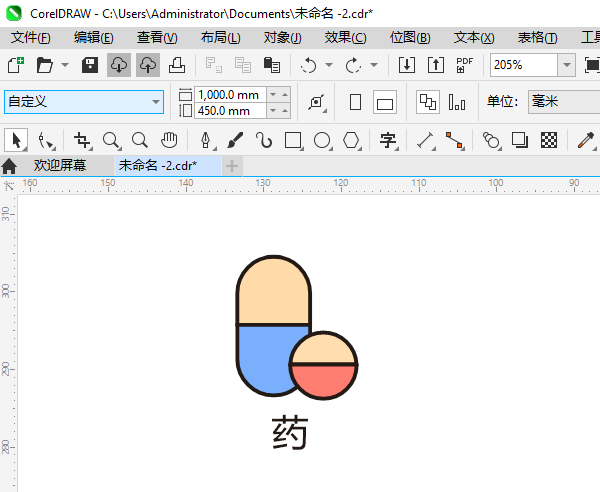Screen dimensions: 600x492
Task: Switch to portrait orientation
Action: 355,102
